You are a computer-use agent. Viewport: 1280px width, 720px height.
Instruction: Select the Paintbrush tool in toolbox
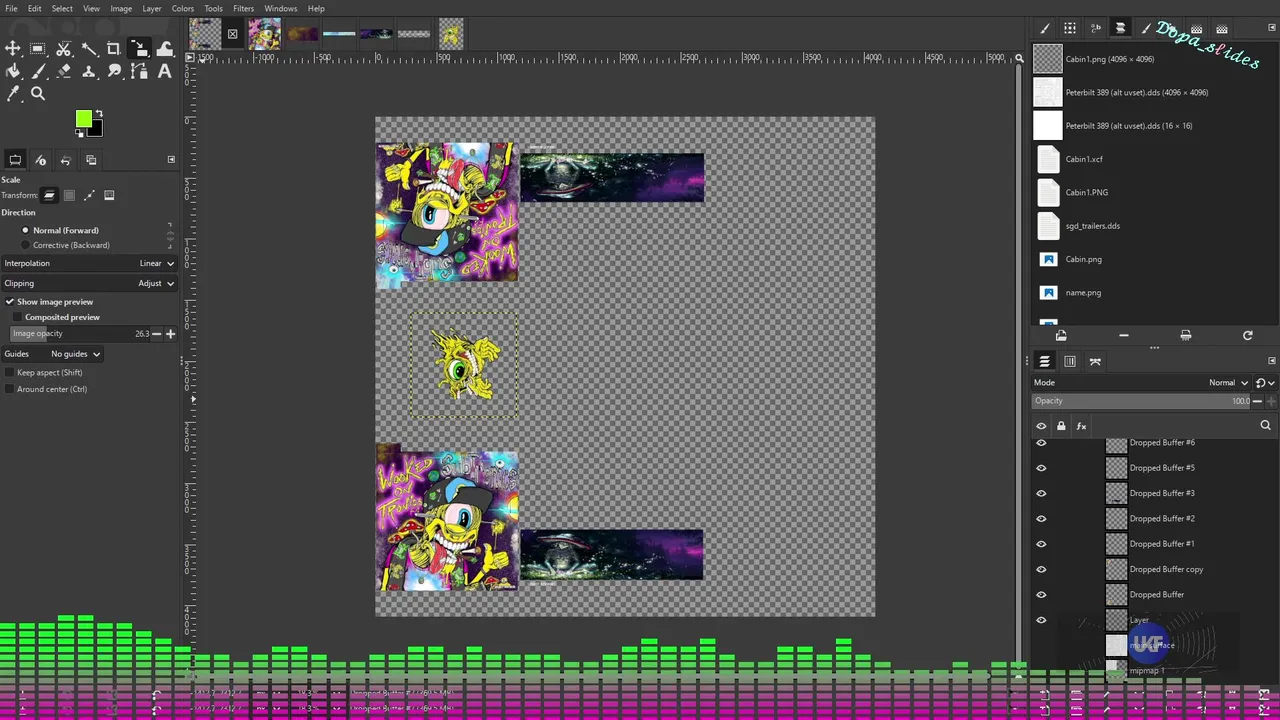coord(38,71)
